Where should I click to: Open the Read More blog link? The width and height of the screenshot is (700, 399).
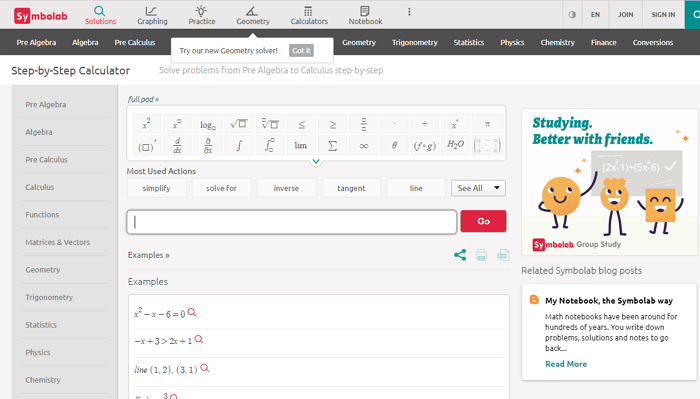pyautogui.click(x=566, y=364)
